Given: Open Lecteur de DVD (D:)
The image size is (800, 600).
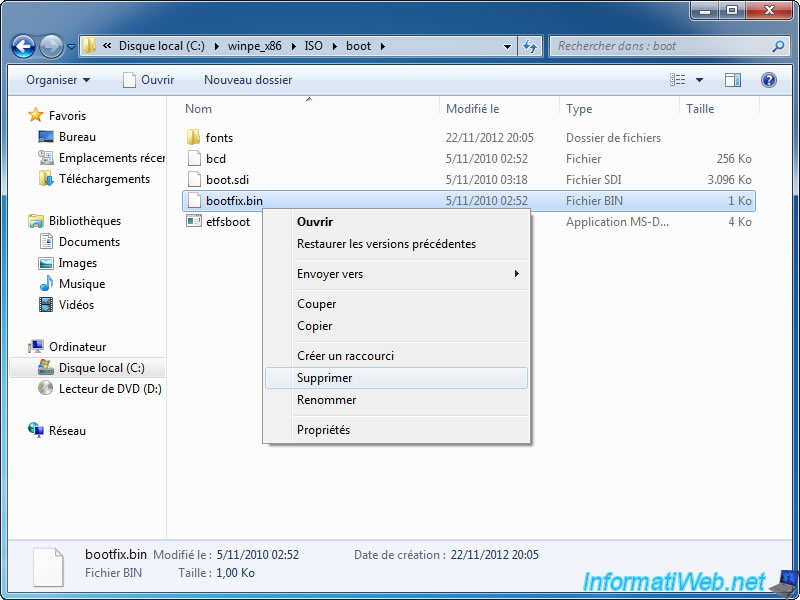Looking at the screenshot, I should [110, 389].
